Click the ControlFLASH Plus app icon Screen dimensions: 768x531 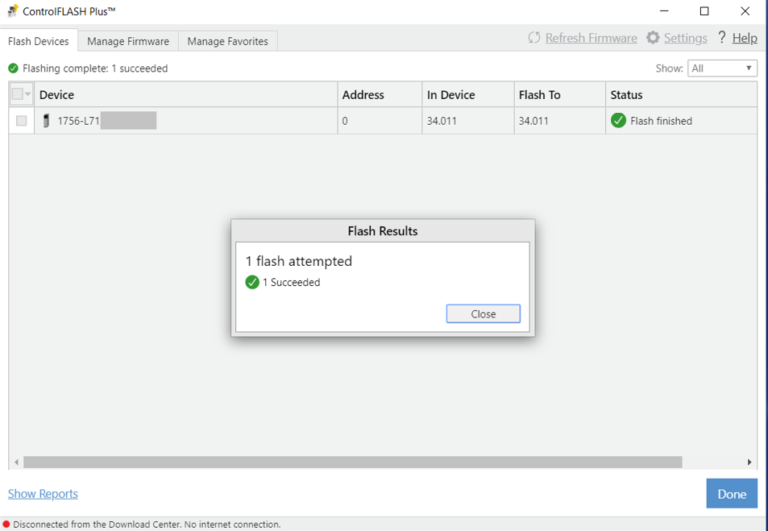13,11
